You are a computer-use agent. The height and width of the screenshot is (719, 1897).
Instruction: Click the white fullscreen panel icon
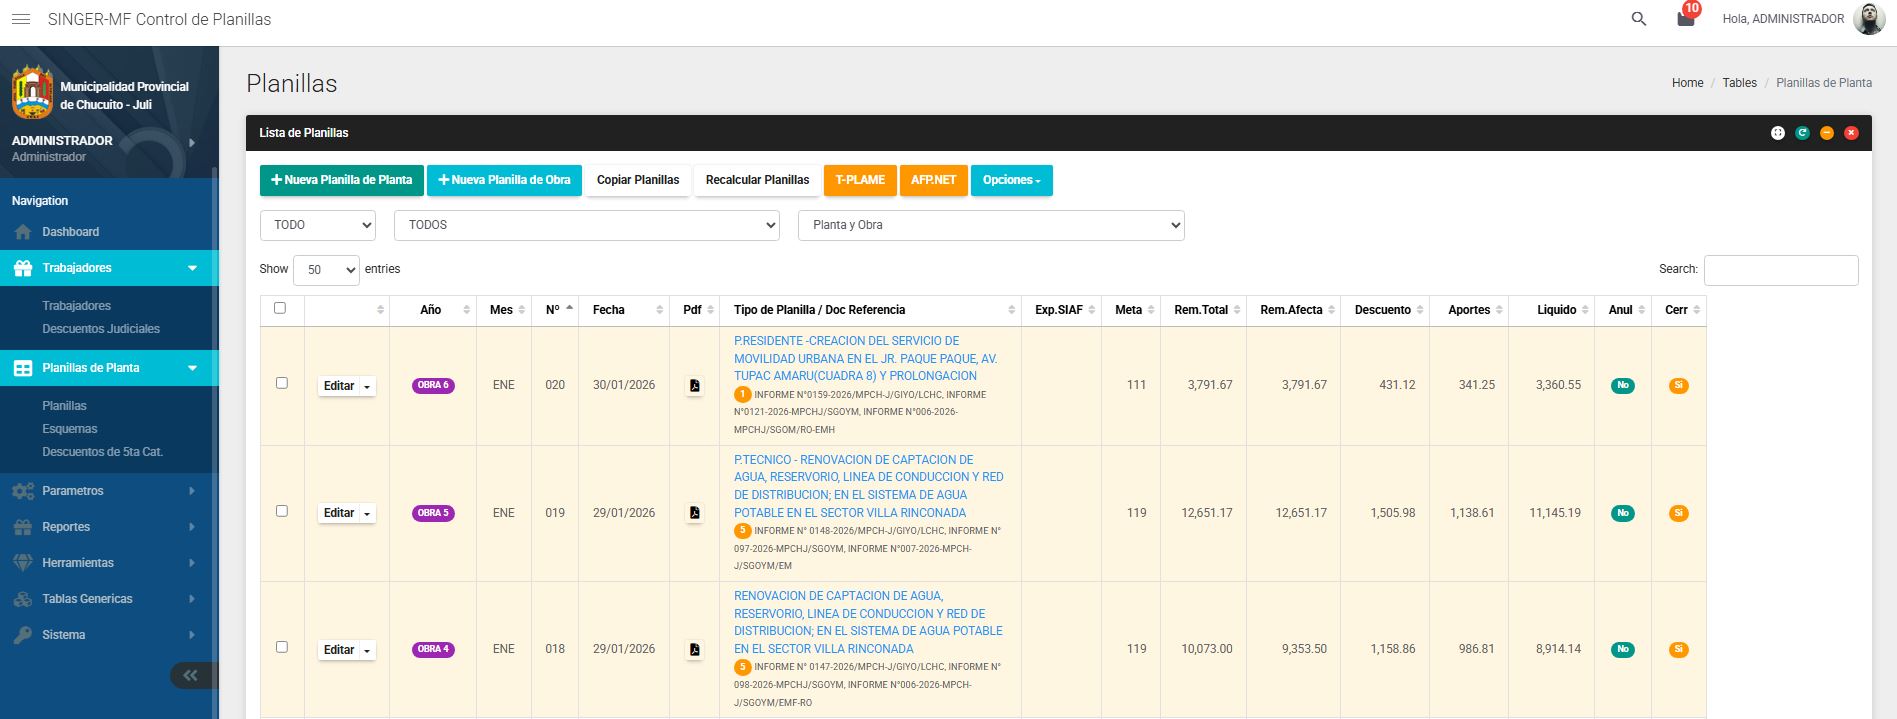click(x=1777, y=133)
